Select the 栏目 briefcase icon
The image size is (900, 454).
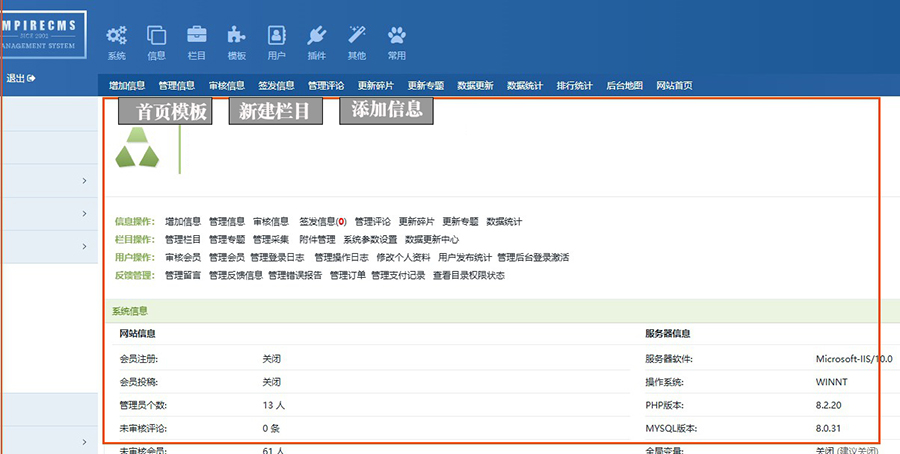tap(197, 37)
